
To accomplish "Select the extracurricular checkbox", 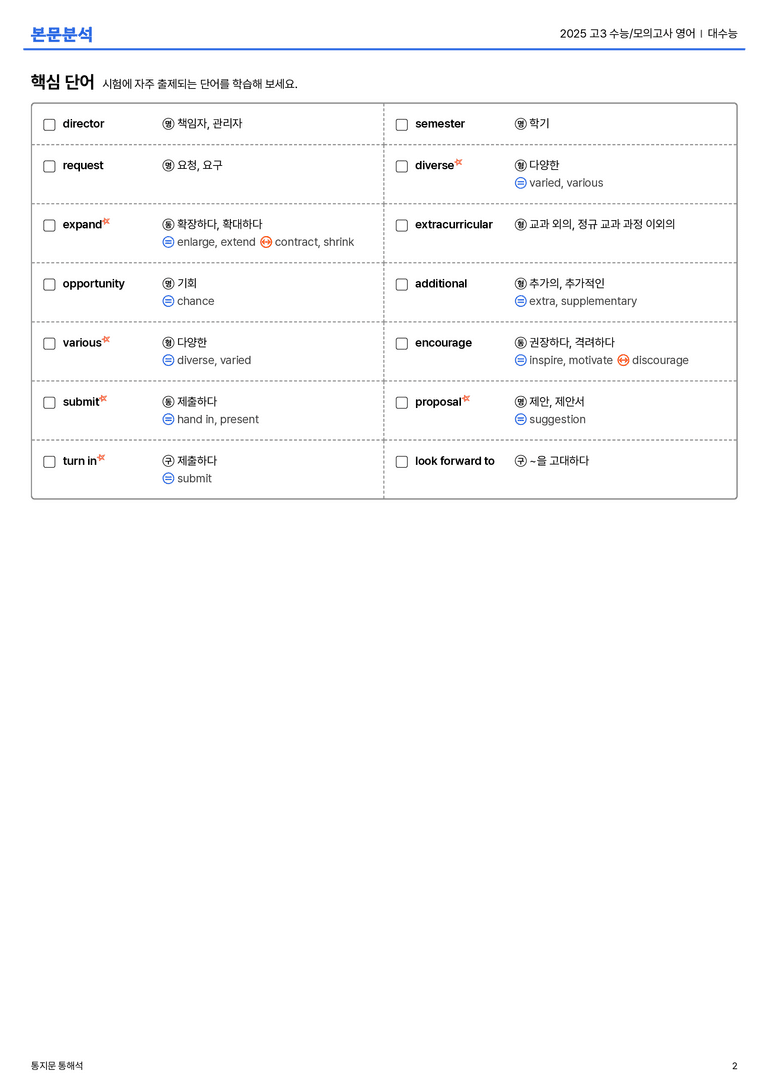I will tap(401, 225).
